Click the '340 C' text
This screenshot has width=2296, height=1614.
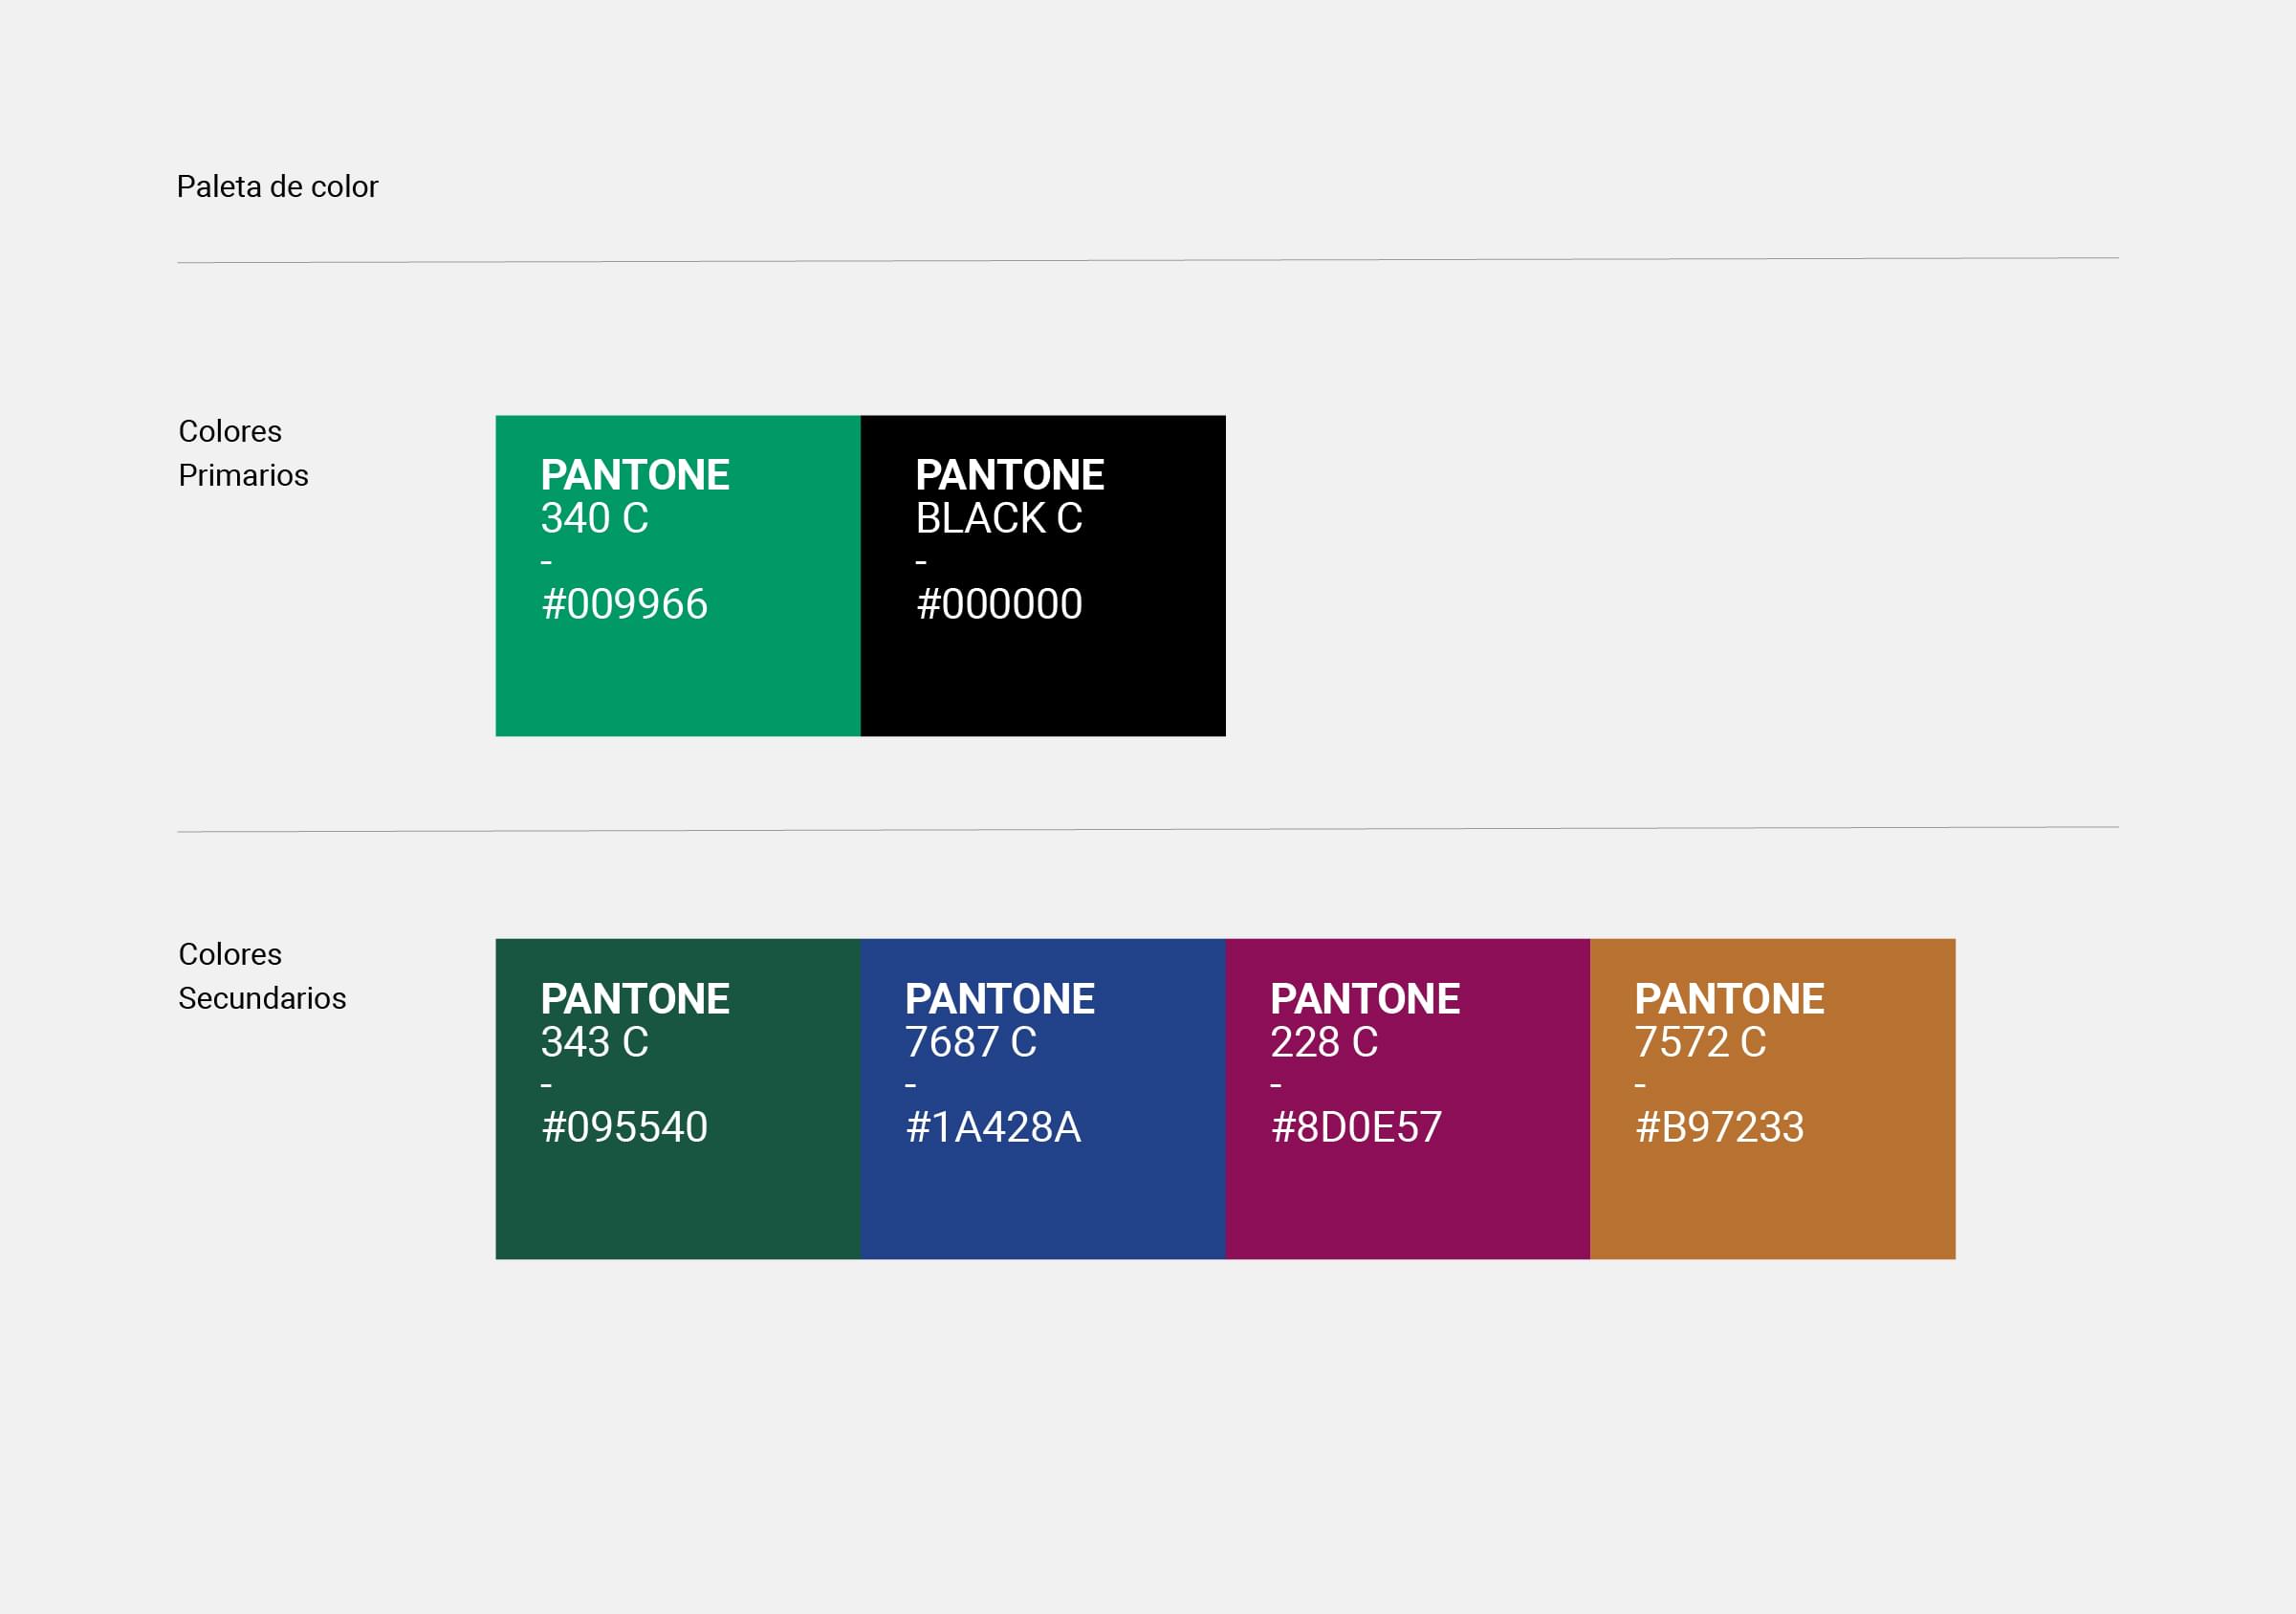click(x=595, y=518)
